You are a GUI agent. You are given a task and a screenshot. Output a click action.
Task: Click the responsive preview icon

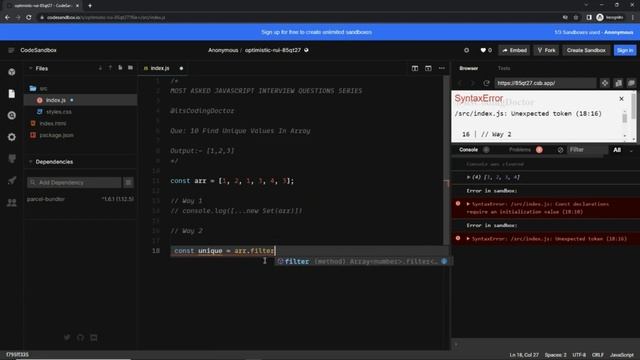point(618,83)
